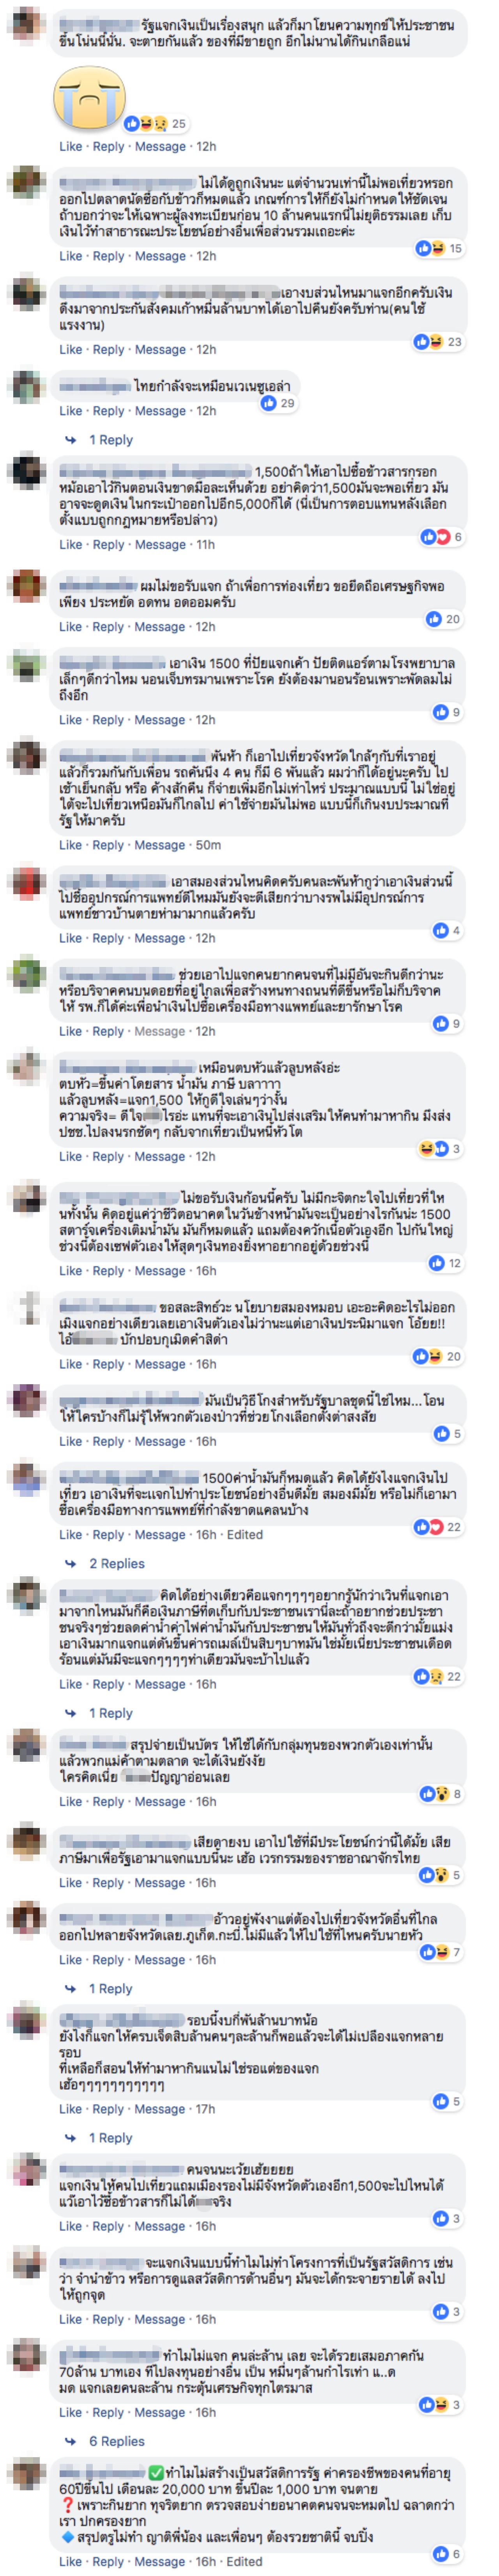Image resolution: width=499 pixels, height=2576 pixels.
Task: Reply to the comment posted 11h ago
Action: tap(109, 545)
